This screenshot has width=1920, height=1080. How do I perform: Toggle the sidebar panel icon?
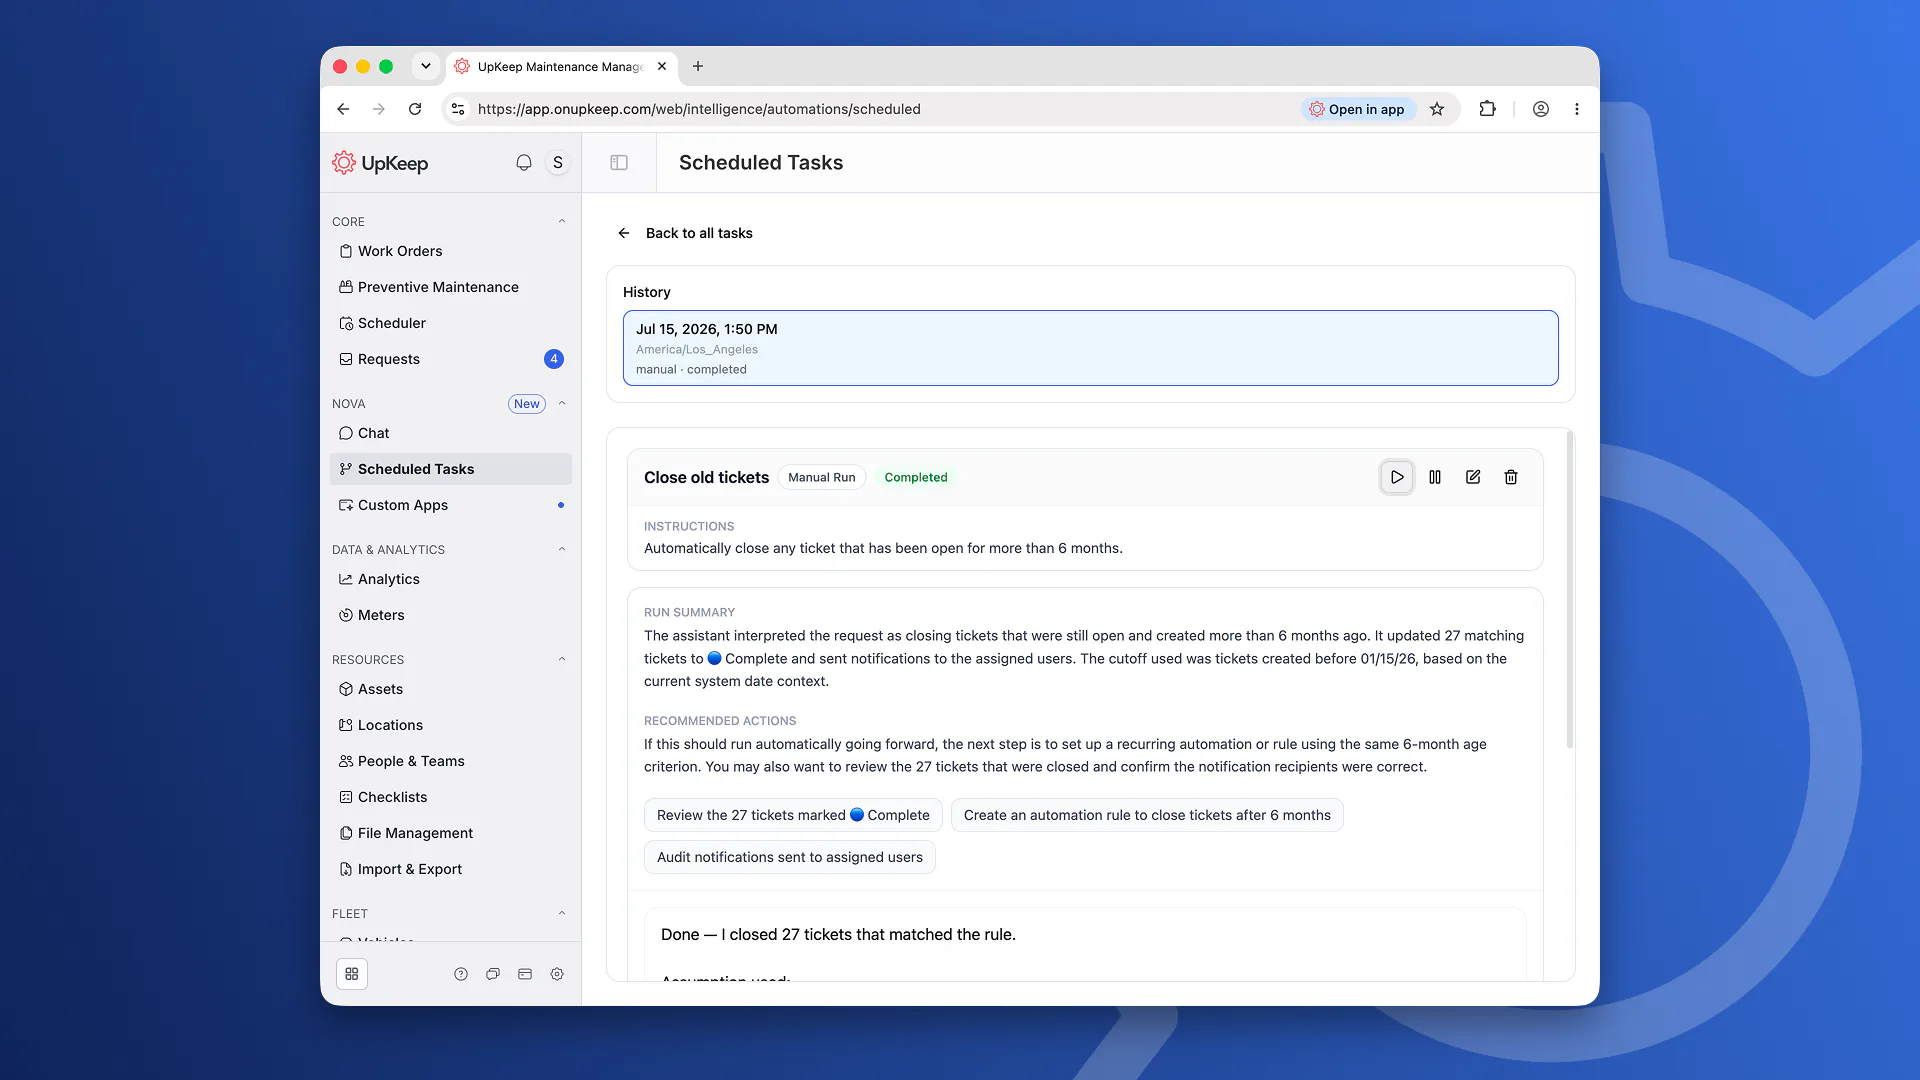(x=619, y=162)
